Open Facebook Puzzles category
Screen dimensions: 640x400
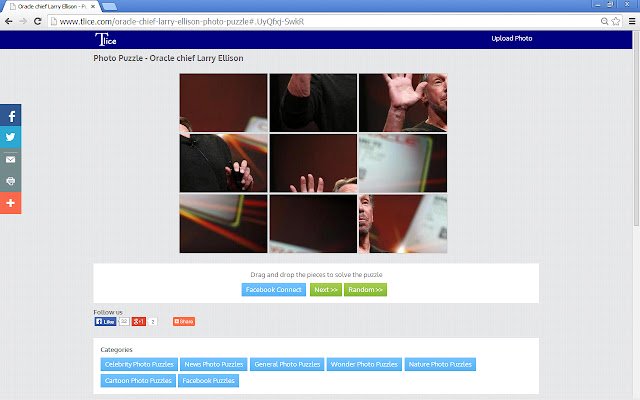coord(208,380)
